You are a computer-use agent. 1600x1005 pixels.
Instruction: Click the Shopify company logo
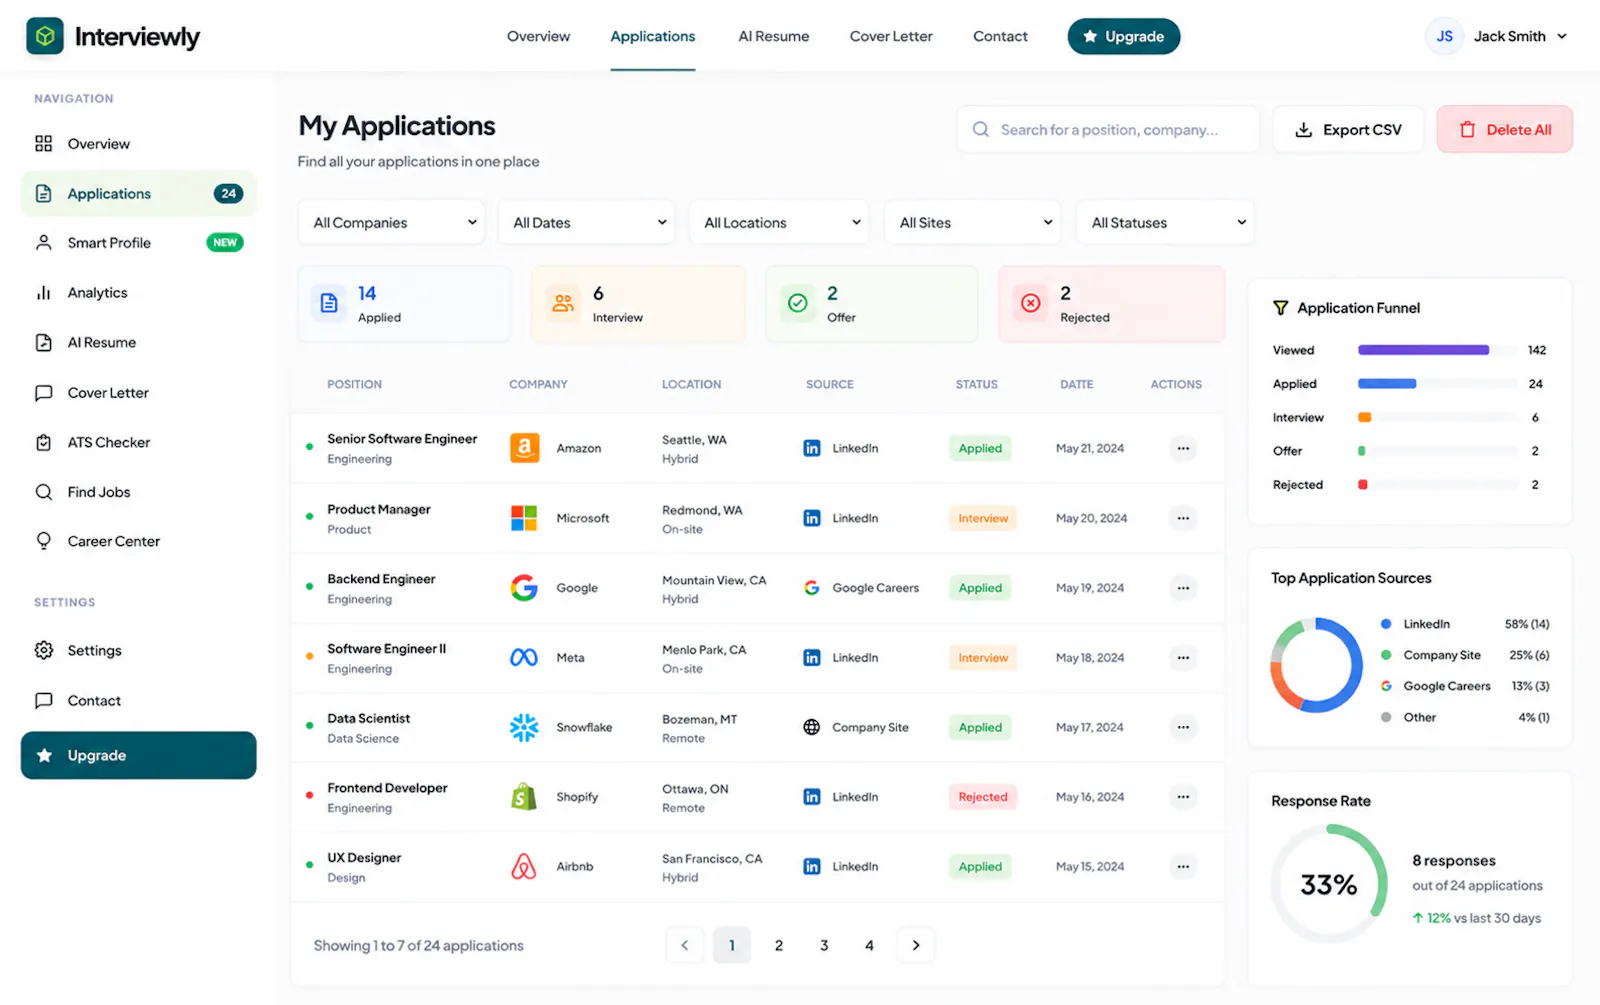524,797
